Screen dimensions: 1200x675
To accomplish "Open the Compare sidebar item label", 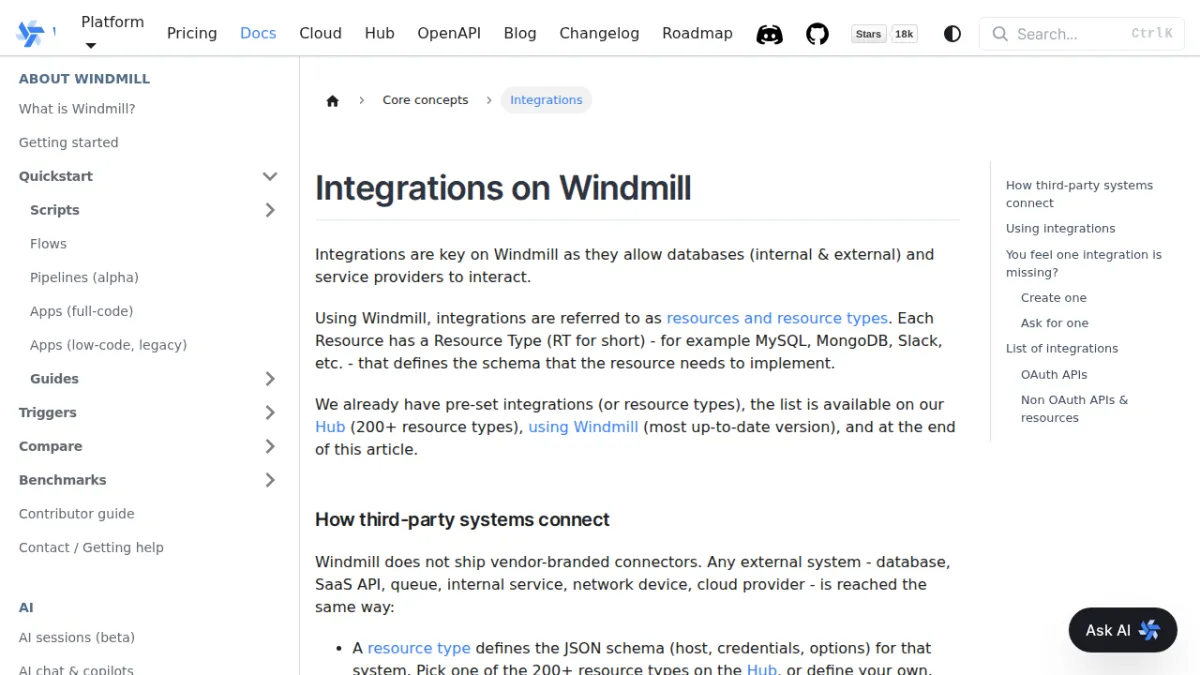I will tap(51, 447).
